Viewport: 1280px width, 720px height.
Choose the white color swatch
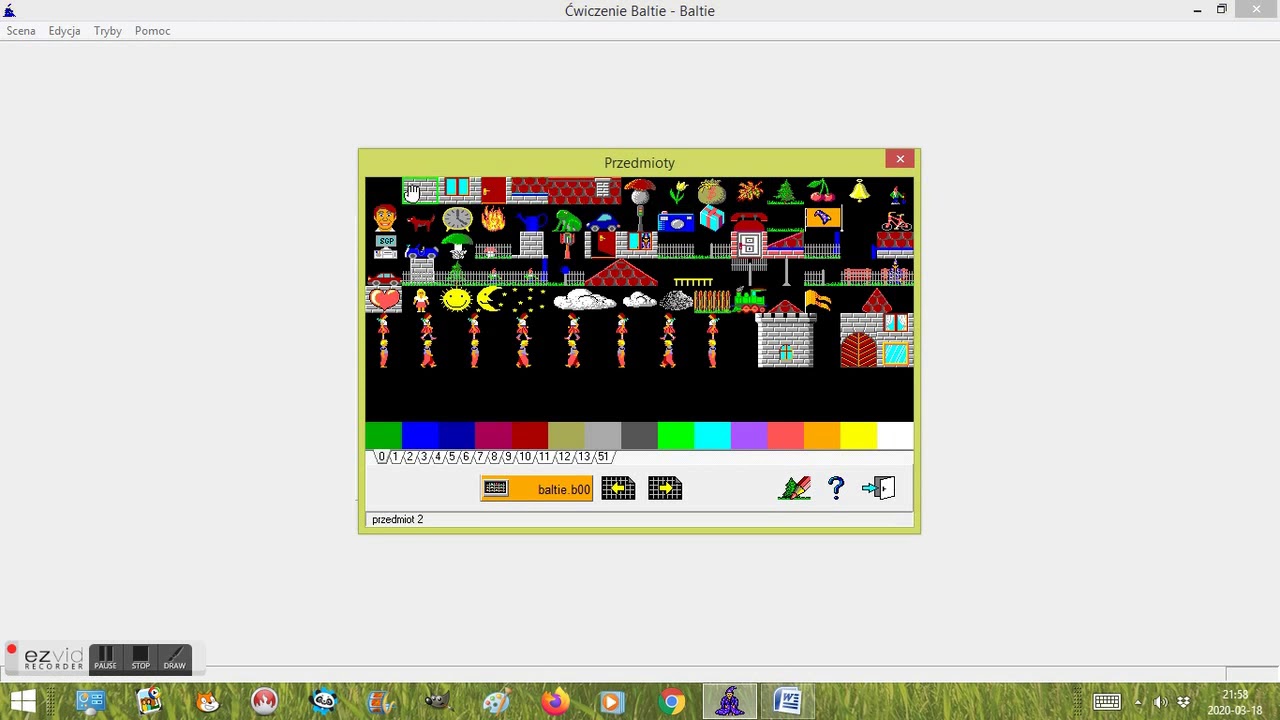click(x=895, y=435)
